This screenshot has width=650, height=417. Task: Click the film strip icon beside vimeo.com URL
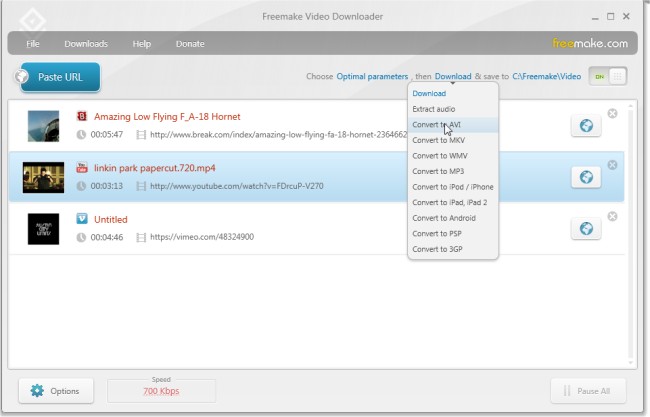coord(141,238)
